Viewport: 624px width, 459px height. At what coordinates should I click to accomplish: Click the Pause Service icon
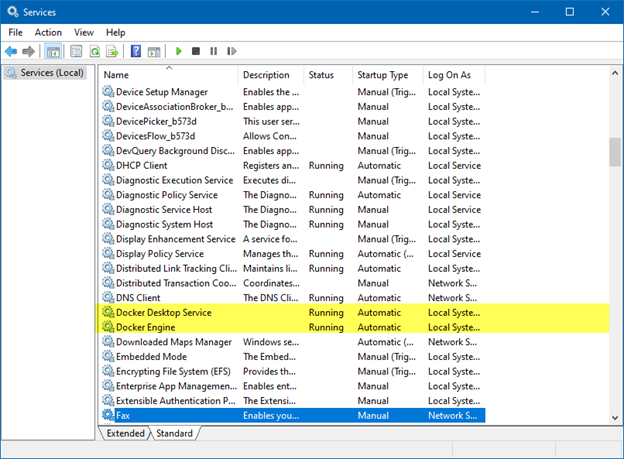pyautogui.click(x=214, y=51)
